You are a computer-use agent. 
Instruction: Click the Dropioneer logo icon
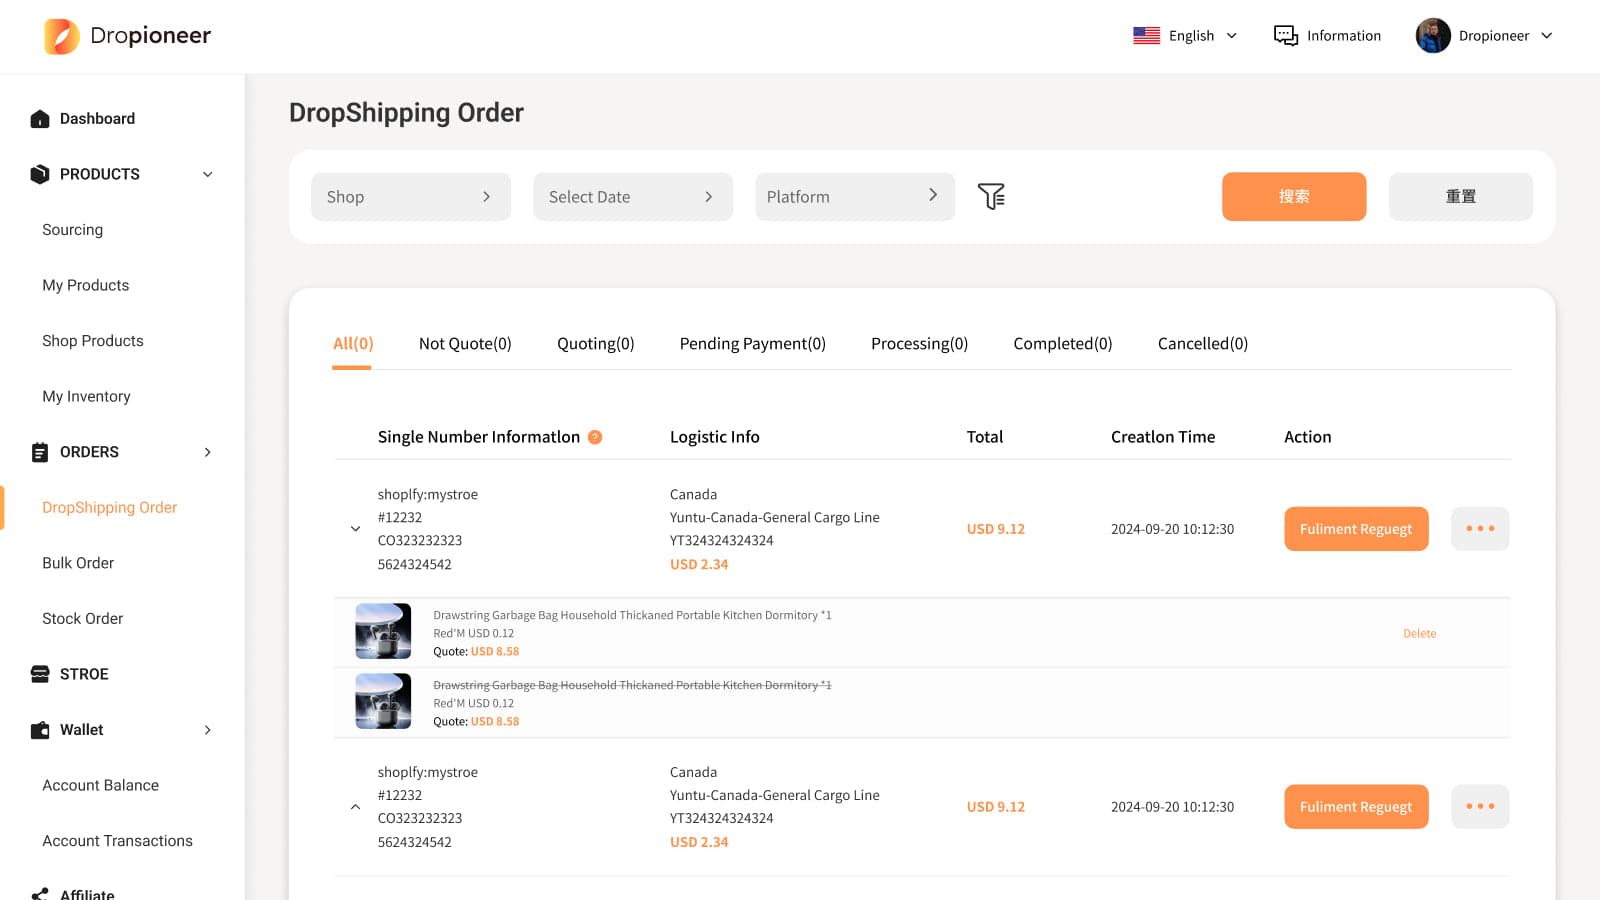click(x=62, y=36)
